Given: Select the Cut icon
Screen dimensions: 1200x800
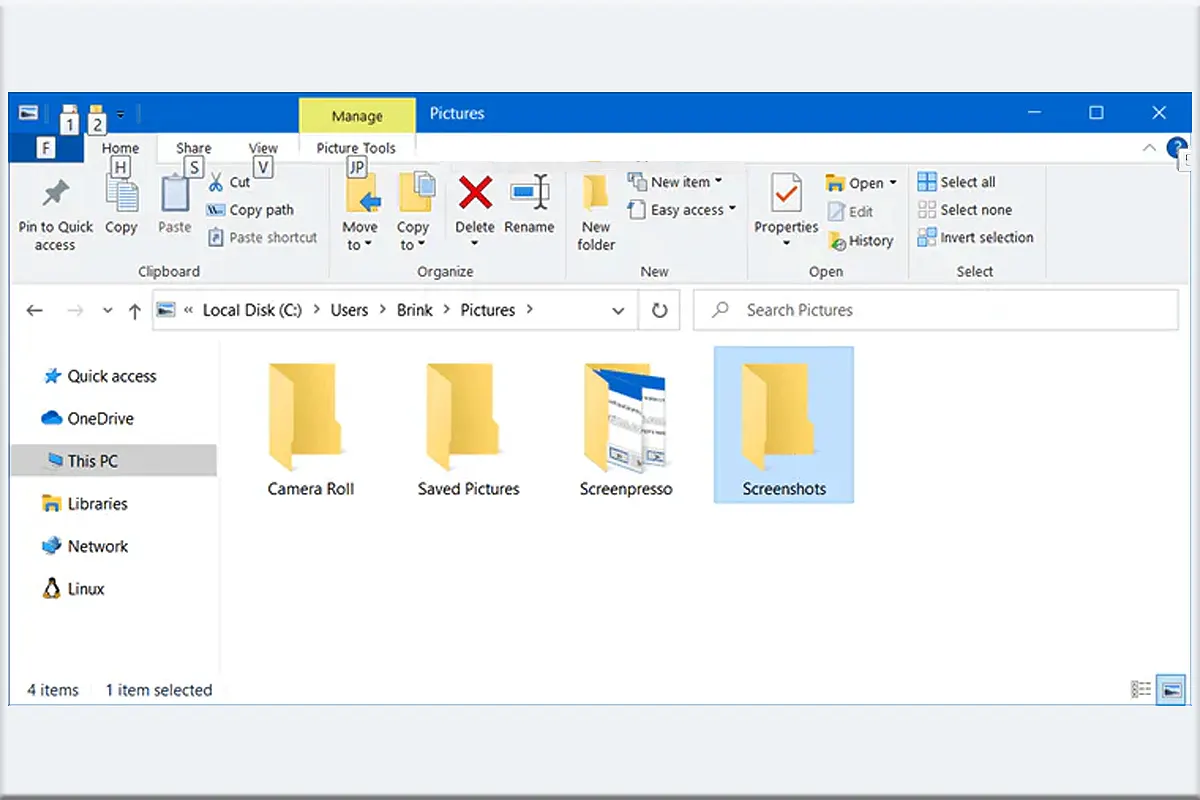Looking at the screenshot, I should pos(230,182).
